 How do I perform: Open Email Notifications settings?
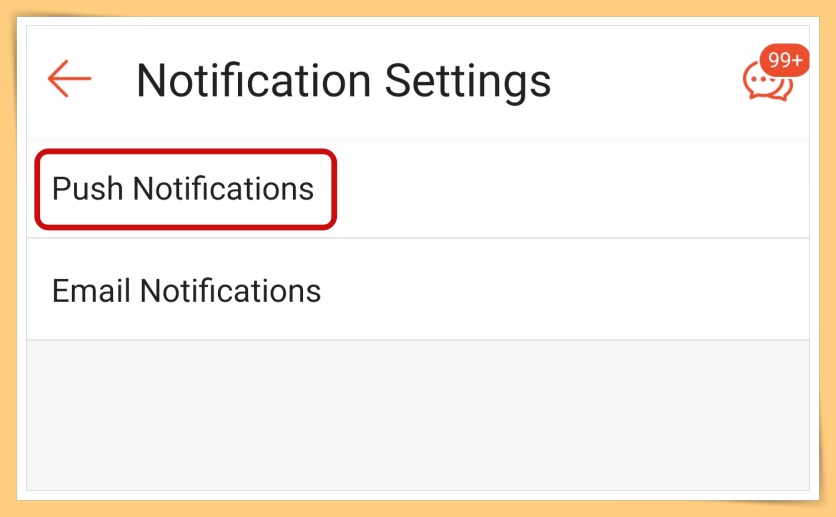point(186,291)
